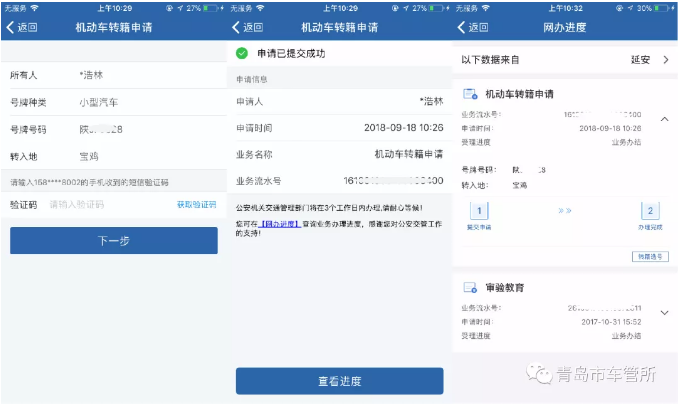Tap the 转籍选号 button
The image size is (678, 407).
click(647, 258)
